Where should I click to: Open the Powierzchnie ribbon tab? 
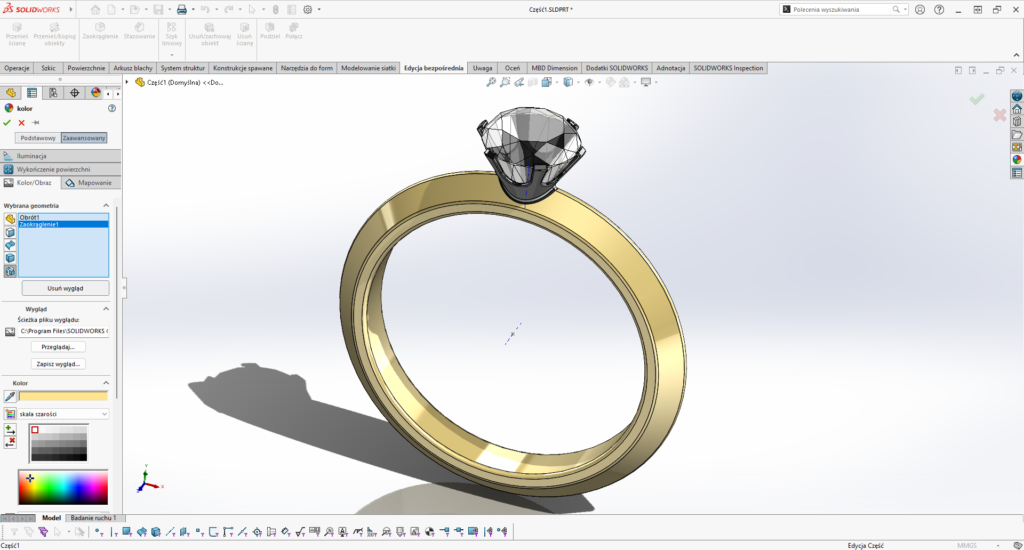tap(87, 68)
